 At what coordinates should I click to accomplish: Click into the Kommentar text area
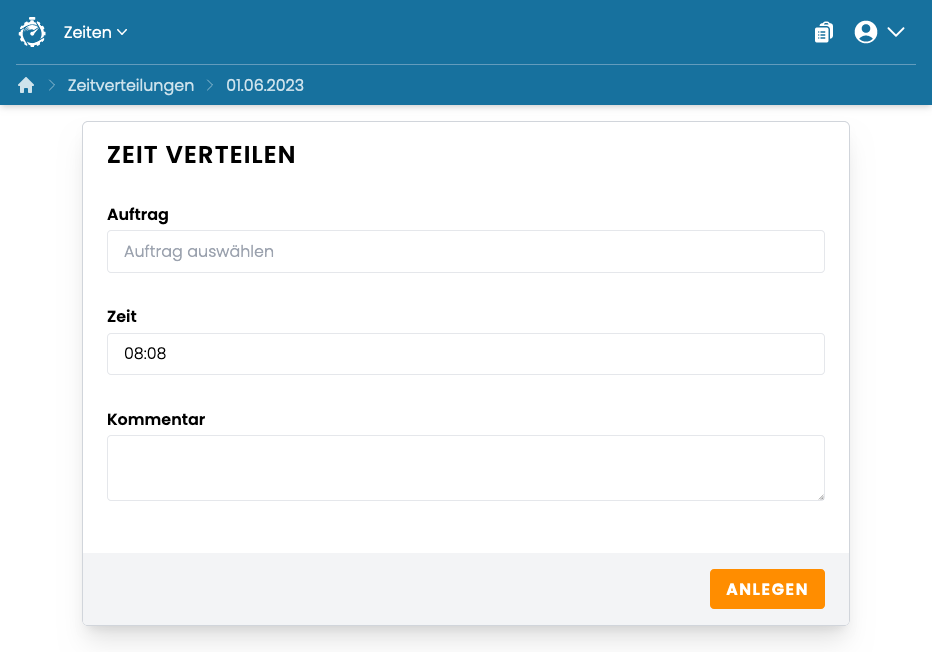coord(465,468)
